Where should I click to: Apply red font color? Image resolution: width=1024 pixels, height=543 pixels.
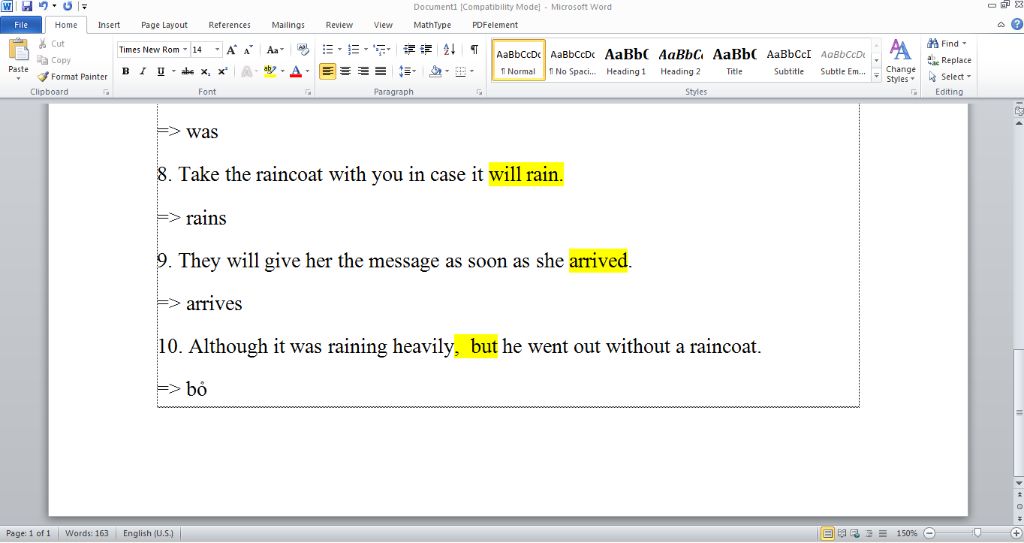pyautogui.click(x=296, y=71)
